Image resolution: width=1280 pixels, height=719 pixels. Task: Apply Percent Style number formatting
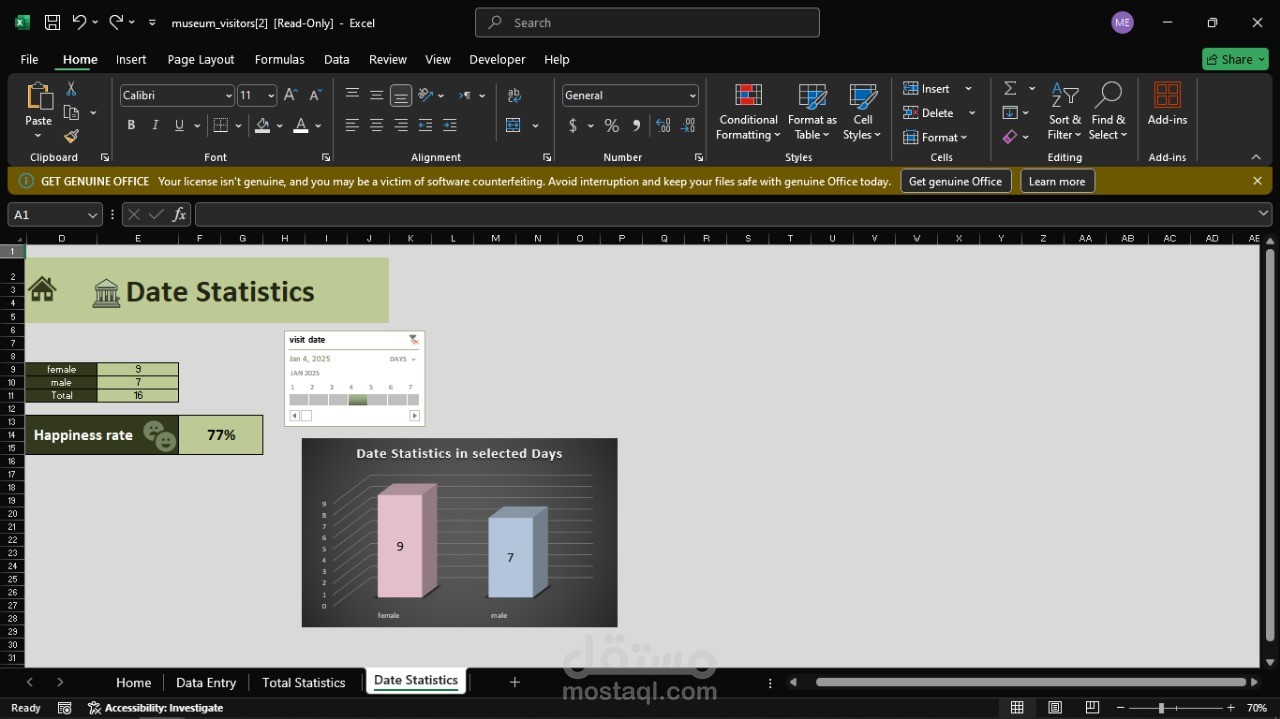[611, 126]
